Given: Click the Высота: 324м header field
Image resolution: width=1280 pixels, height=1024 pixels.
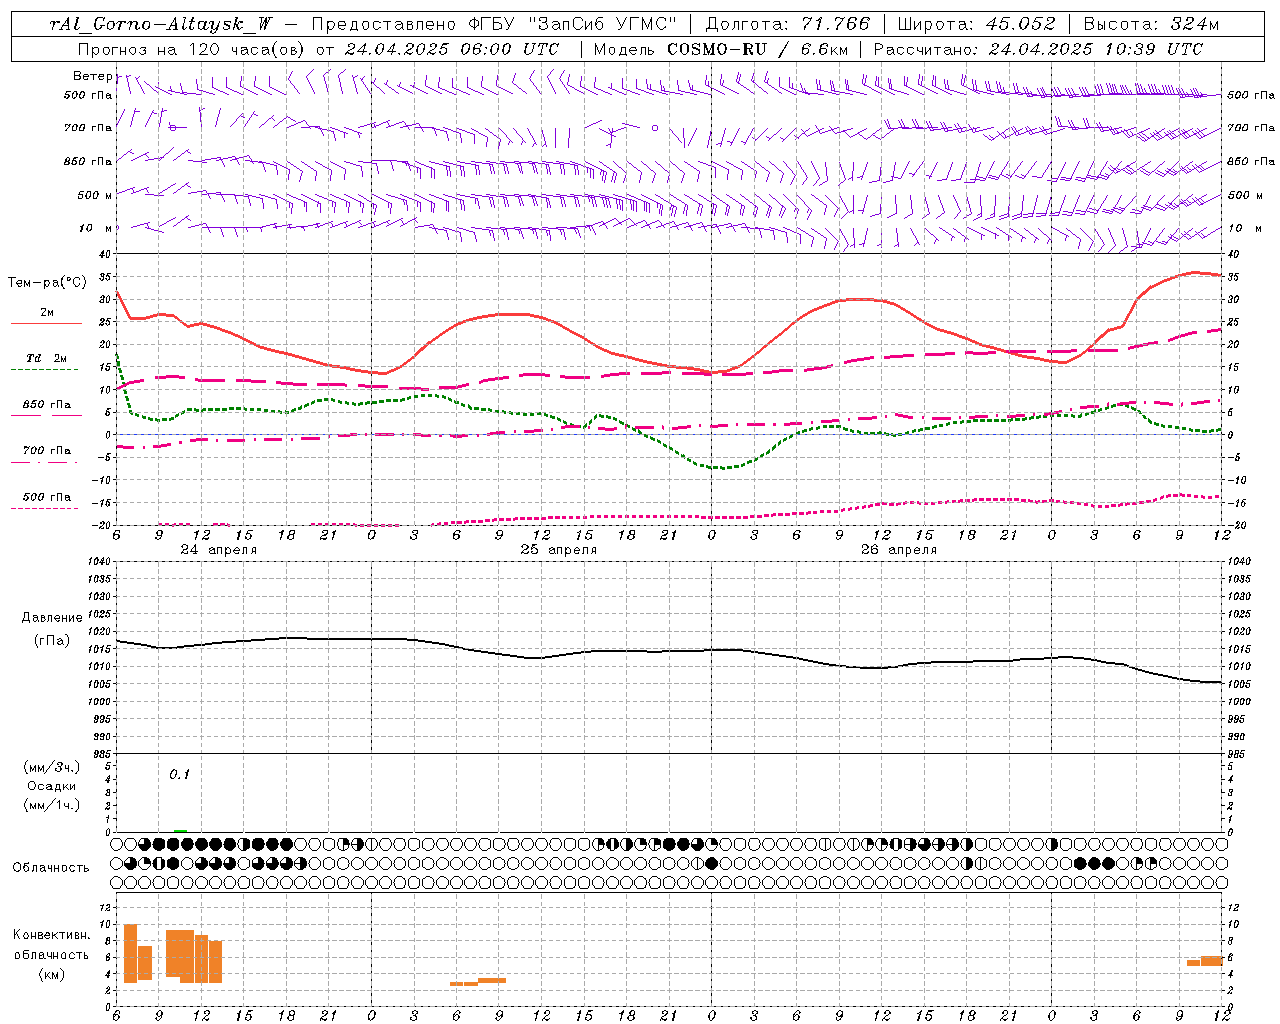Looking at the screenshot, I should point(1152,24).
